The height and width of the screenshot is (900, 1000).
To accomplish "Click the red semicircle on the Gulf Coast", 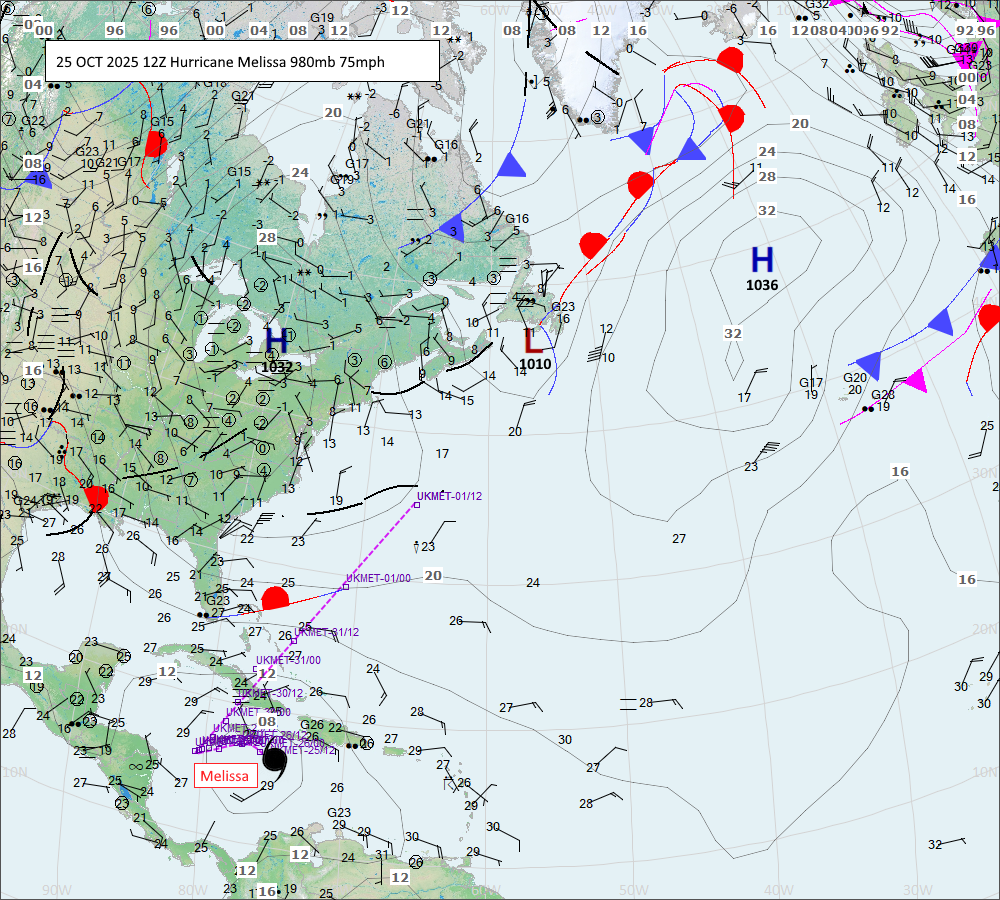I will coord(97,497).
